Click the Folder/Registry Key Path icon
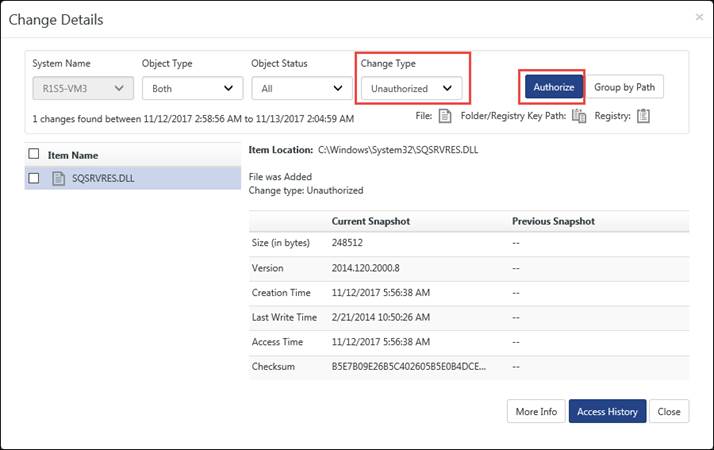 point(579,116)
